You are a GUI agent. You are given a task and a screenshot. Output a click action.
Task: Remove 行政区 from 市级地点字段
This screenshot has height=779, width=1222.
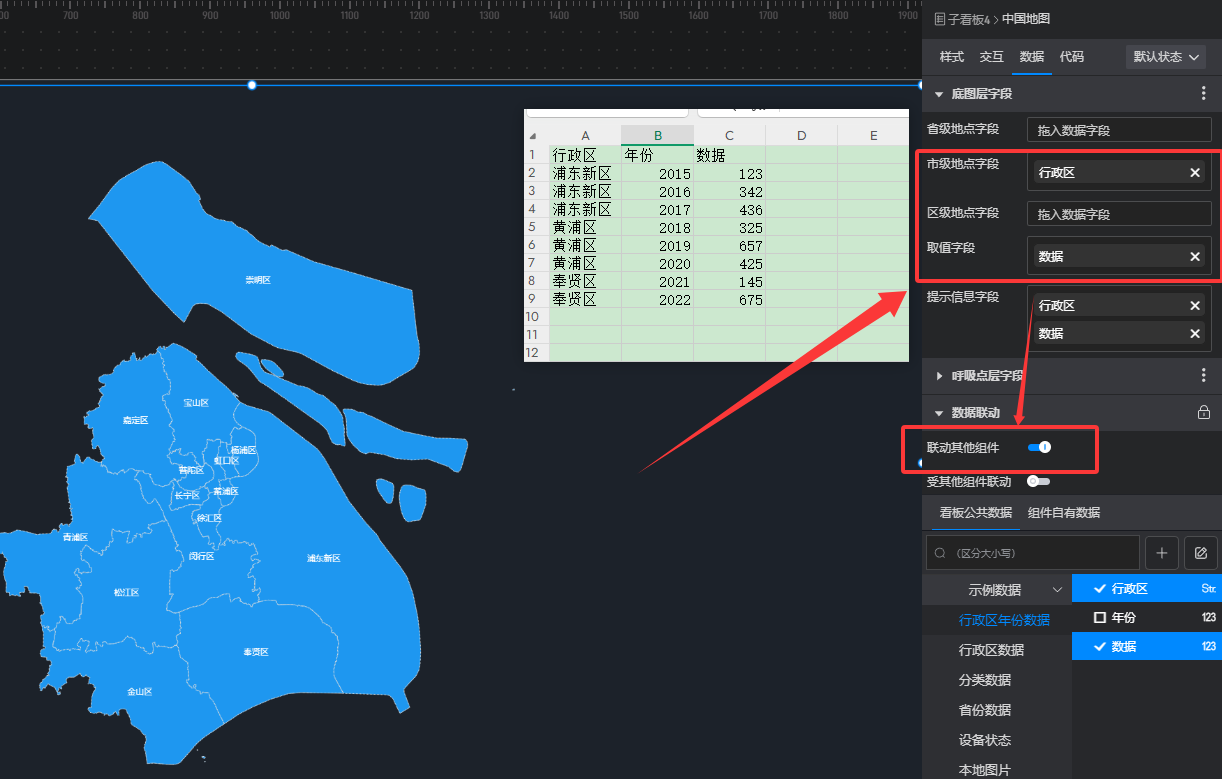click(1194, 173)
